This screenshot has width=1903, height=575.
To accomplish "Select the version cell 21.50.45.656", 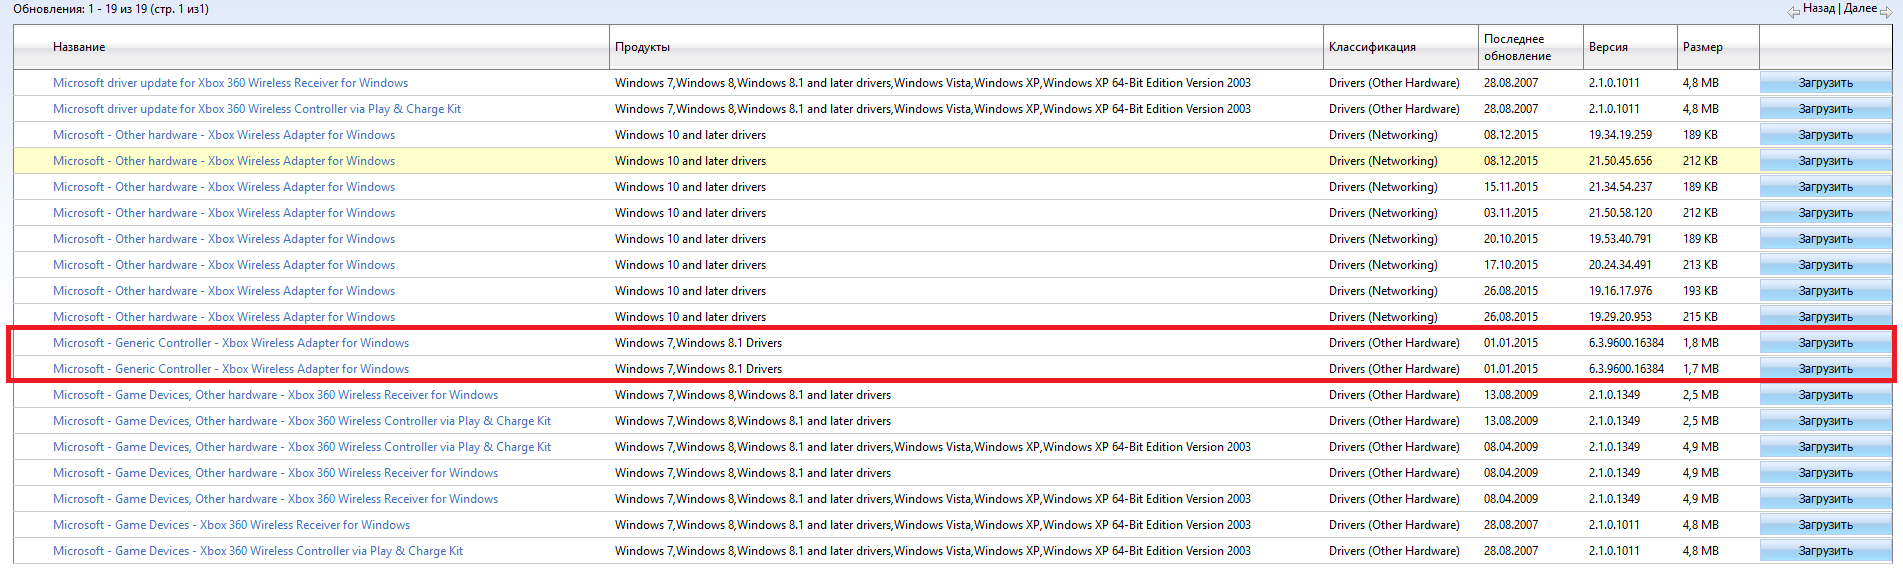I will point(1620,161).
